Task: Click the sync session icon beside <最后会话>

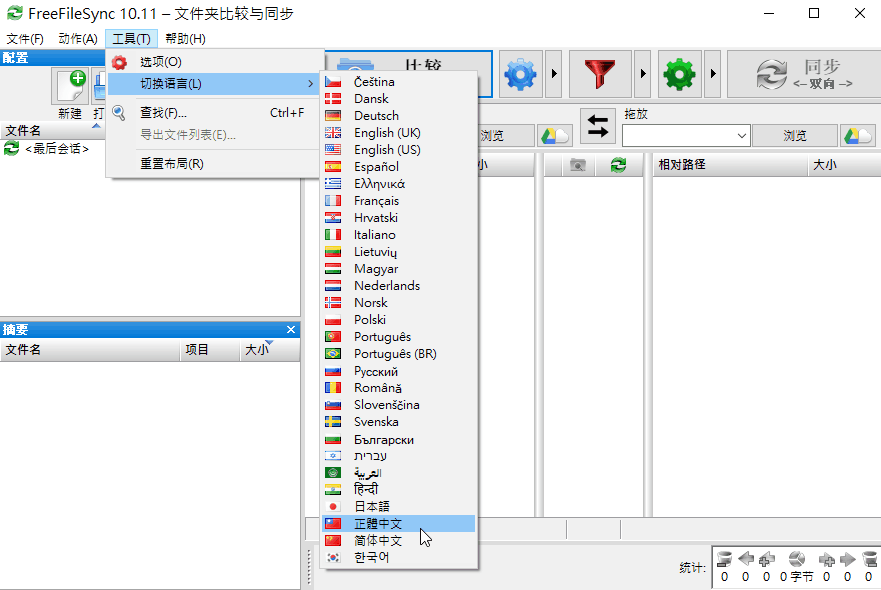Action: click(11, 148)
